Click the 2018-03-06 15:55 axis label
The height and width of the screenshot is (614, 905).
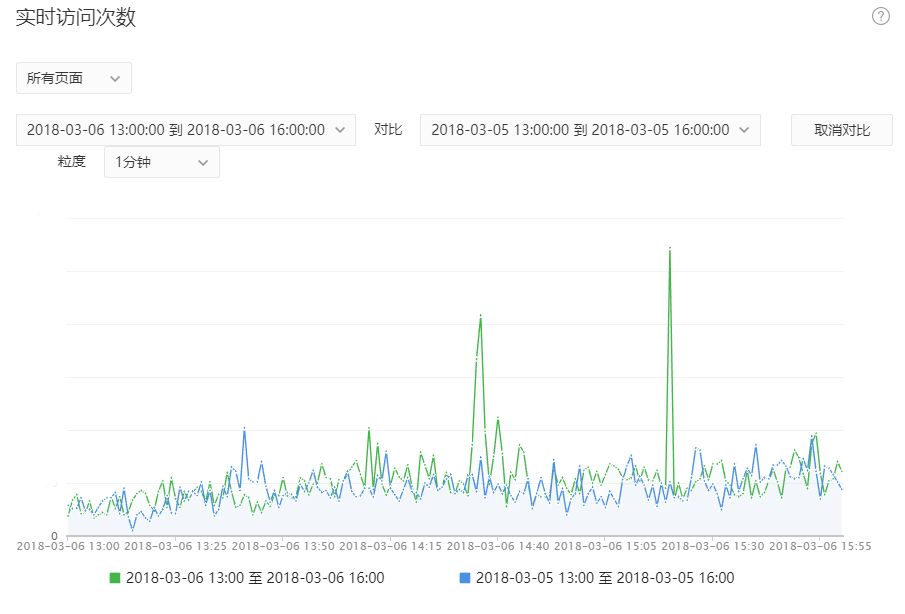tap(820, 546)
